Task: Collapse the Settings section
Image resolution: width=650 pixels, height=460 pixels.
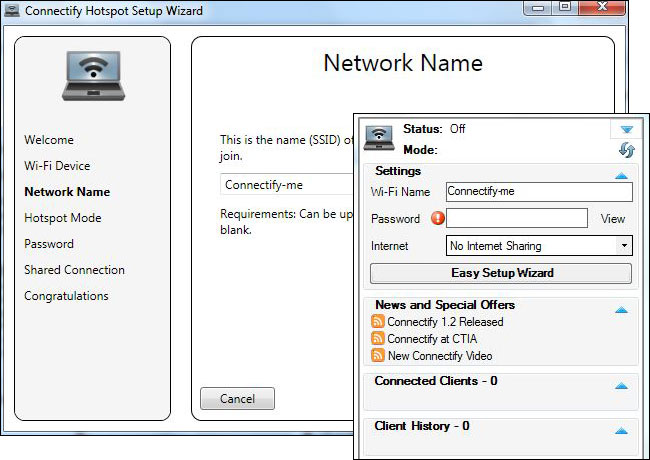Action: [621, 175]
